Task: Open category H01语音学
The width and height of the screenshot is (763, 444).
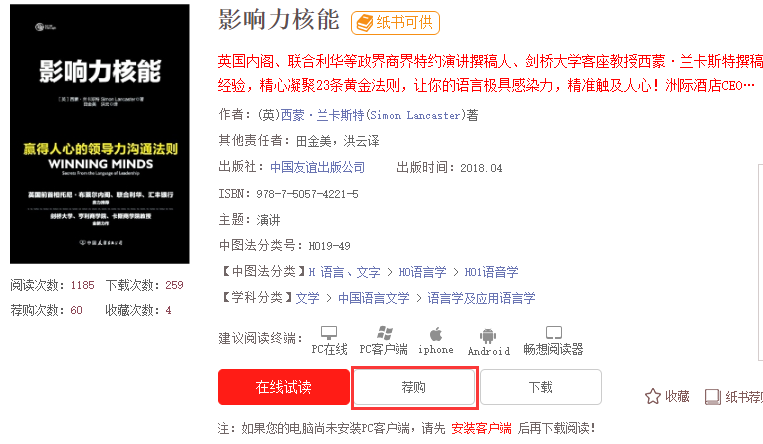Action: 491,272
